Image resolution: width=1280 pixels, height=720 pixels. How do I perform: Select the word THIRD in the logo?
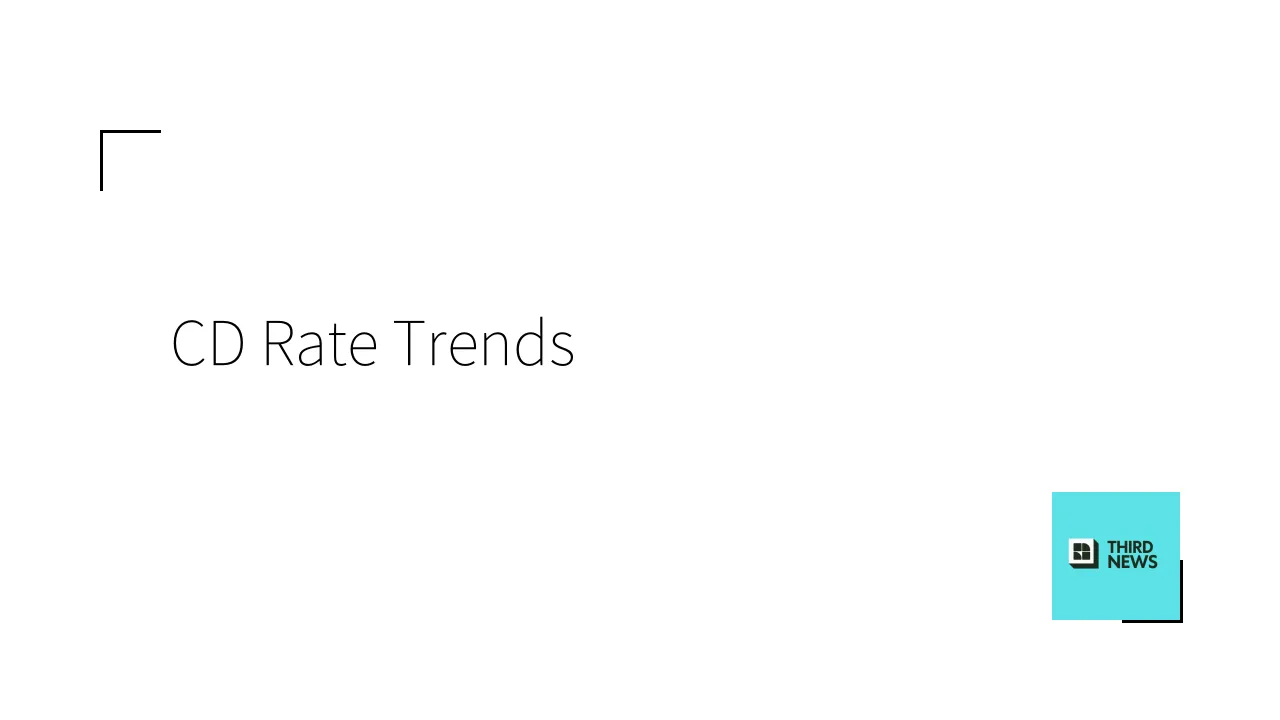pos(1130,547)
